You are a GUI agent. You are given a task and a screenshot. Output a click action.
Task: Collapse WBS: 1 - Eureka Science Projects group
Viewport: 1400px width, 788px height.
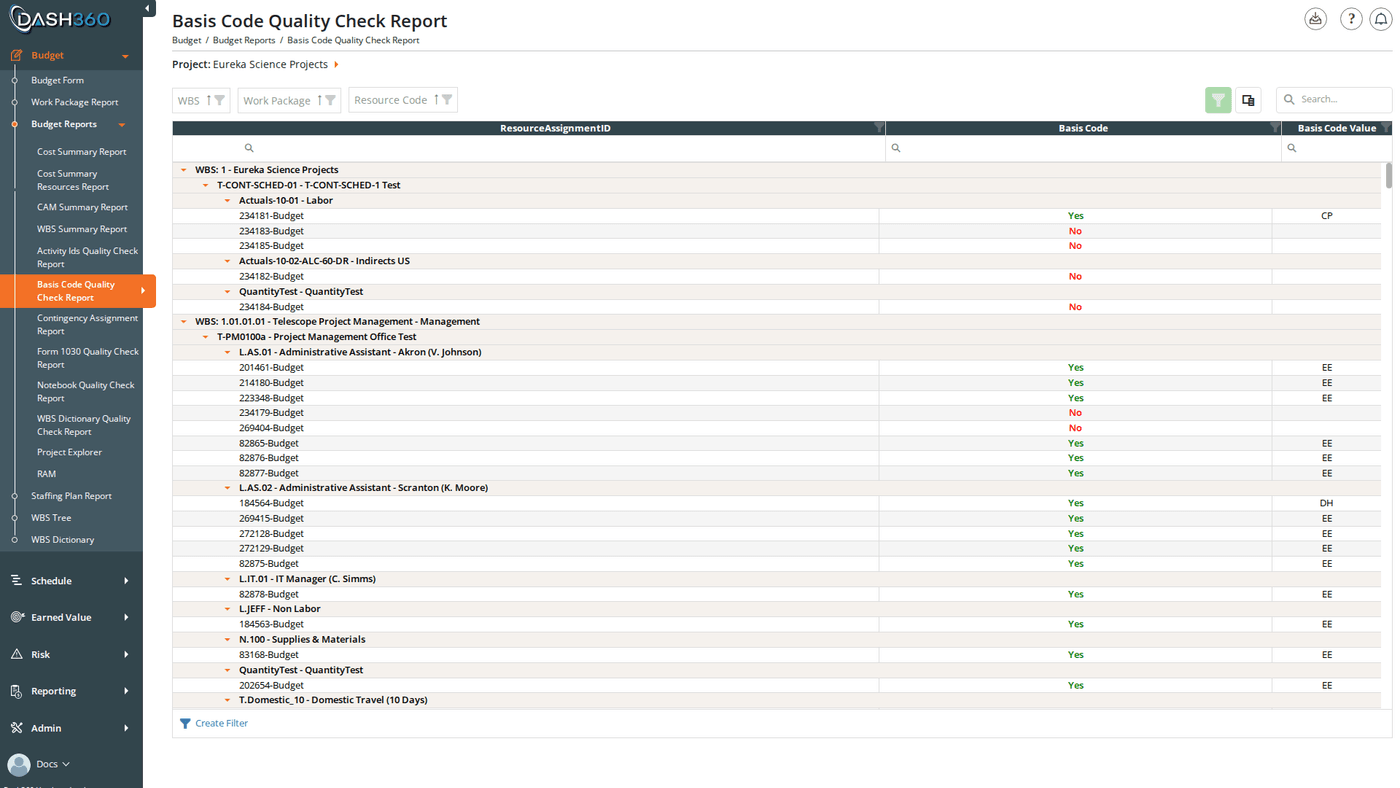[184, 170]
